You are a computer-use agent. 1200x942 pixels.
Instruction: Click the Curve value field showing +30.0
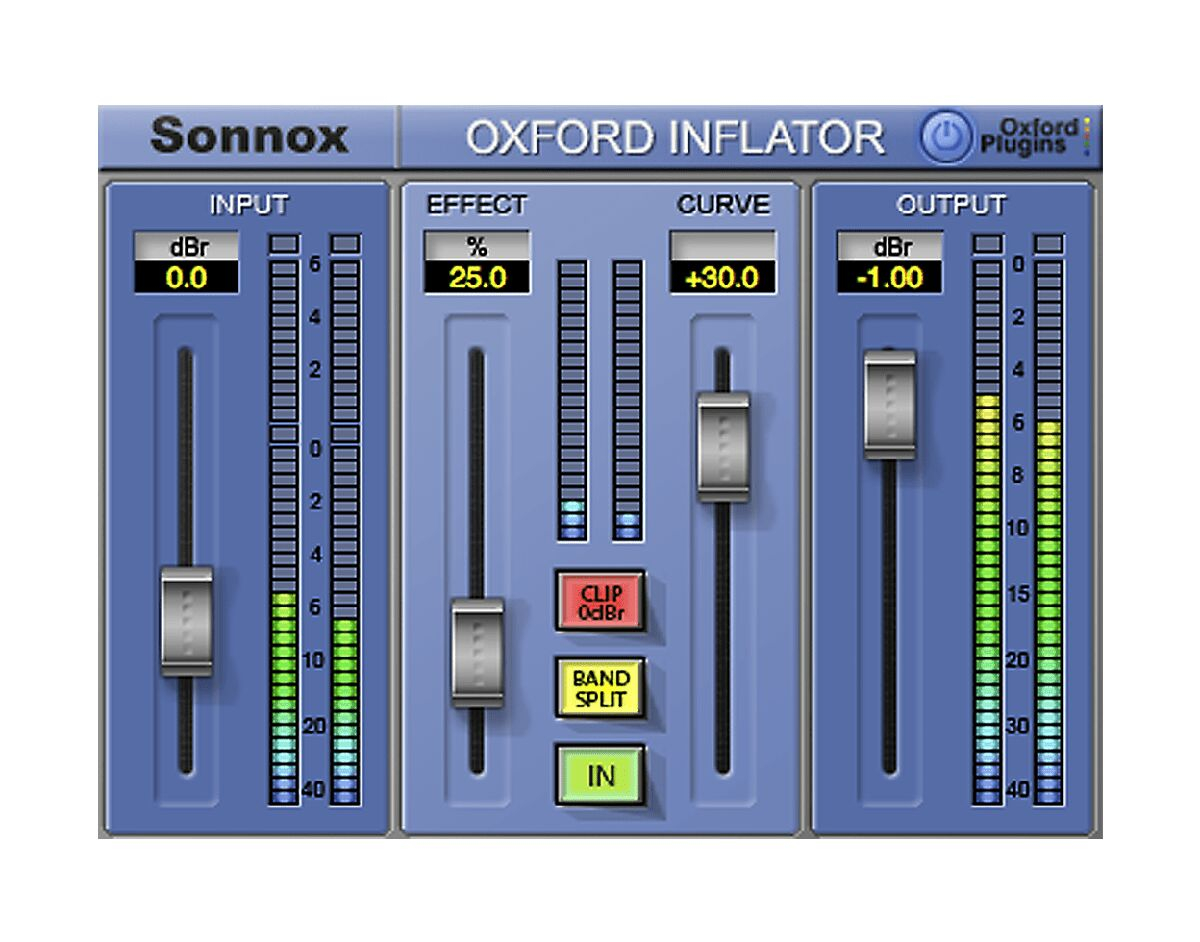[722, 278]
